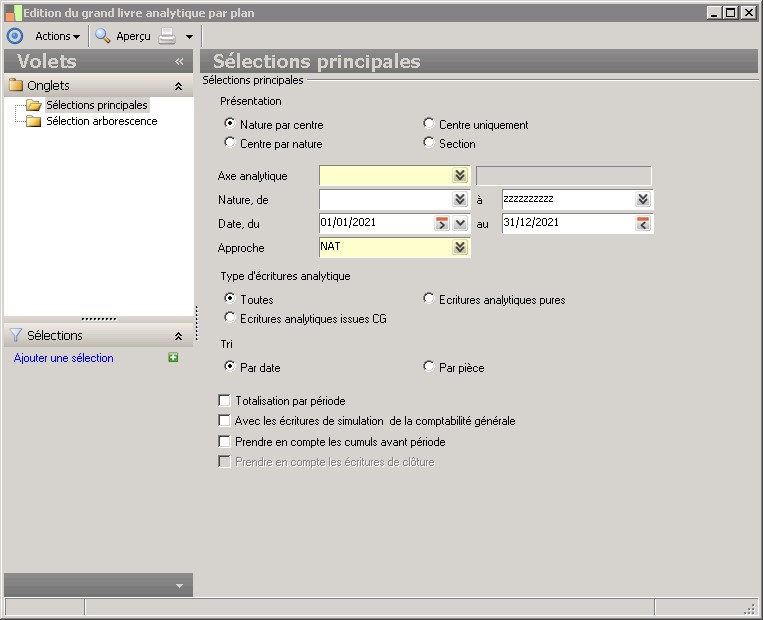
Task: Collapse the Volets panel with double chevron
Action: (x=179, y=62)
